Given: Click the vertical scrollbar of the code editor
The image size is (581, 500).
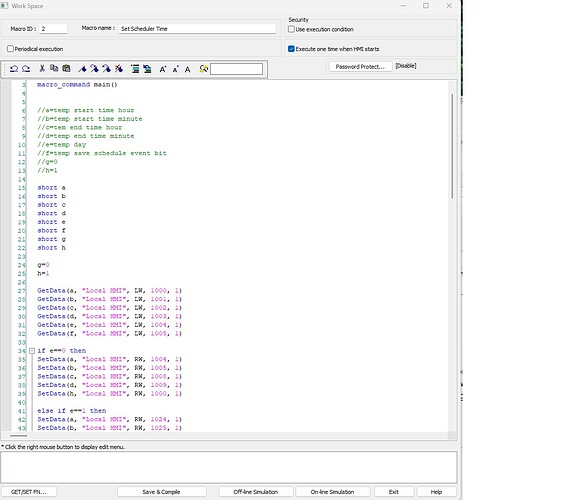Looking at the screenshot, I should tap(452, 146).
